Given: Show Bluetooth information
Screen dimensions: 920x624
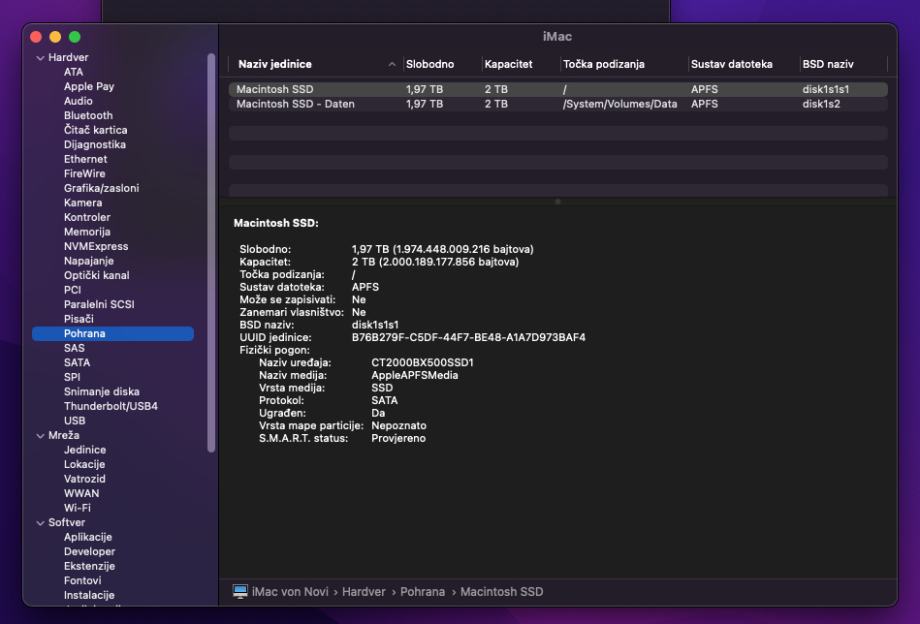Looking at the screenshot, I should [x=88, y=116].
